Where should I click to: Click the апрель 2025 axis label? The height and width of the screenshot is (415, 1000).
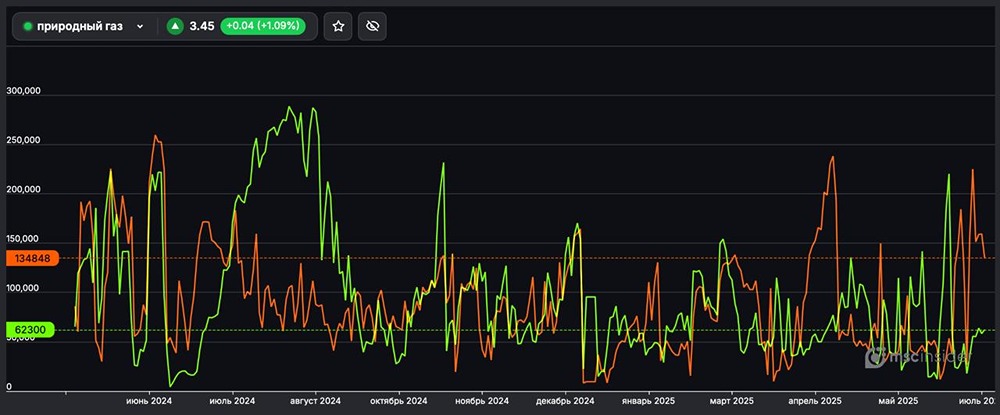coord(815,400)
